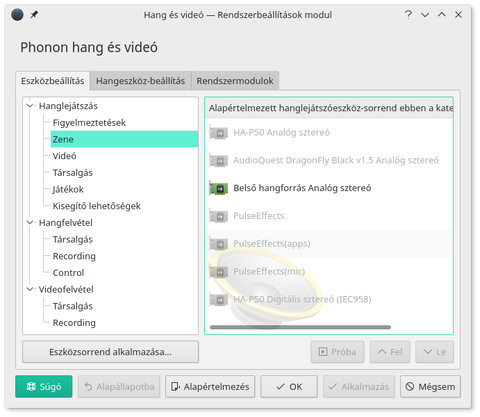This screenshot has width=480, height=417.
Task: Select the Hanglejátszás parent item
Action: [68, 106]
